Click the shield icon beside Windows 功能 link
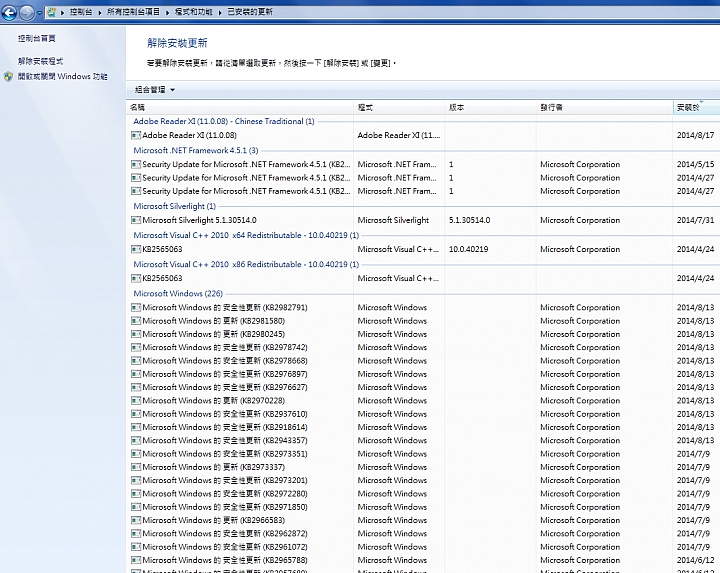This screenshot has width=720, height=573. pyautogui.click(x=8, y=77)
